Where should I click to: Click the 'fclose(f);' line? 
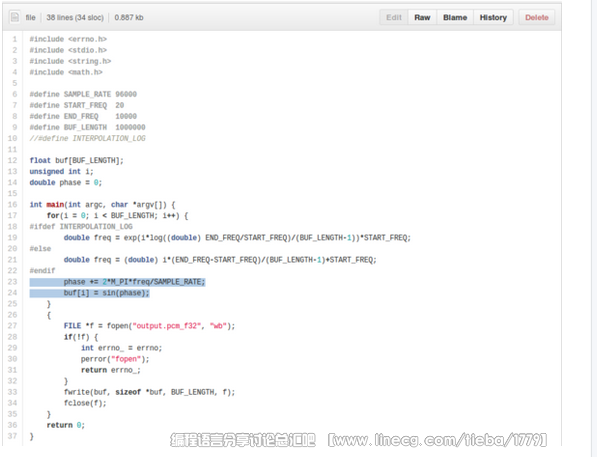point(85,403)
